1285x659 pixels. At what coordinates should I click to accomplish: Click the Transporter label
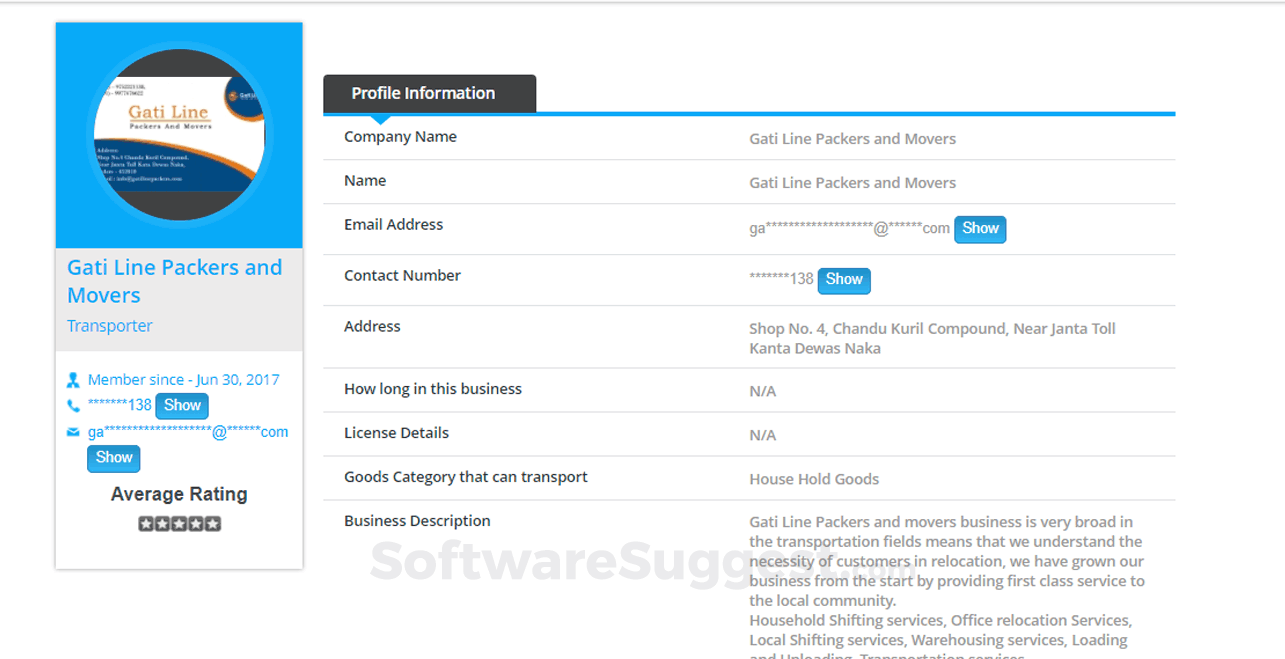pos(109,325)
